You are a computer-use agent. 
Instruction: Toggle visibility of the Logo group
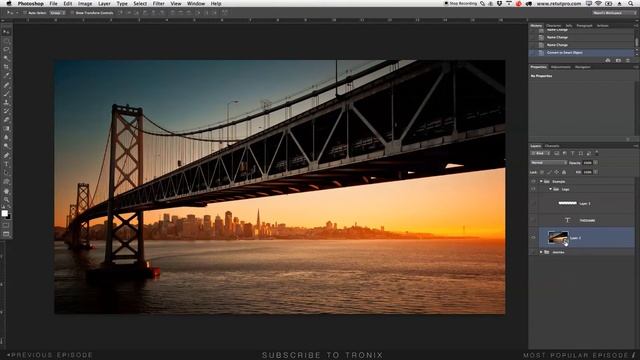point(533,189)
